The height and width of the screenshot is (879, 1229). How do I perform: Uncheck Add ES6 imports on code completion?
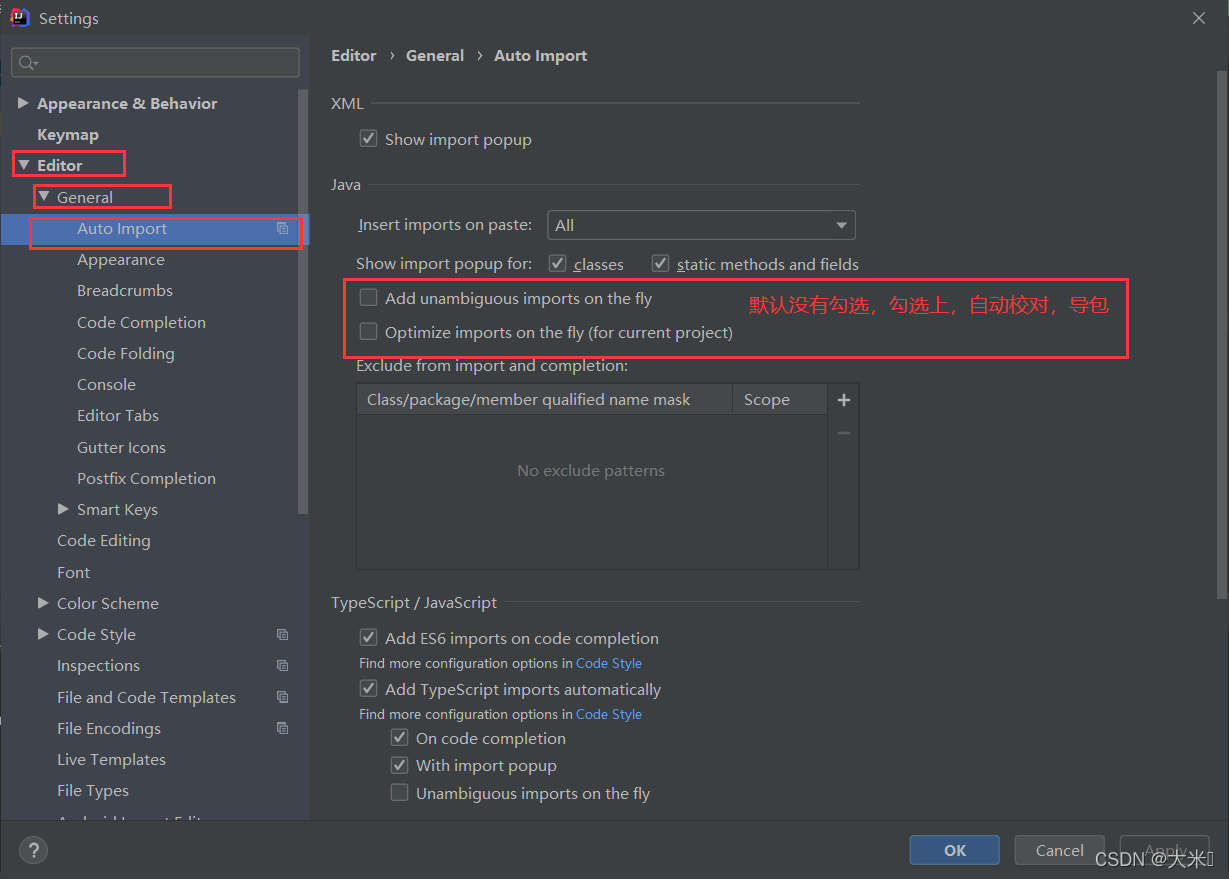click(x=368, y=638)
